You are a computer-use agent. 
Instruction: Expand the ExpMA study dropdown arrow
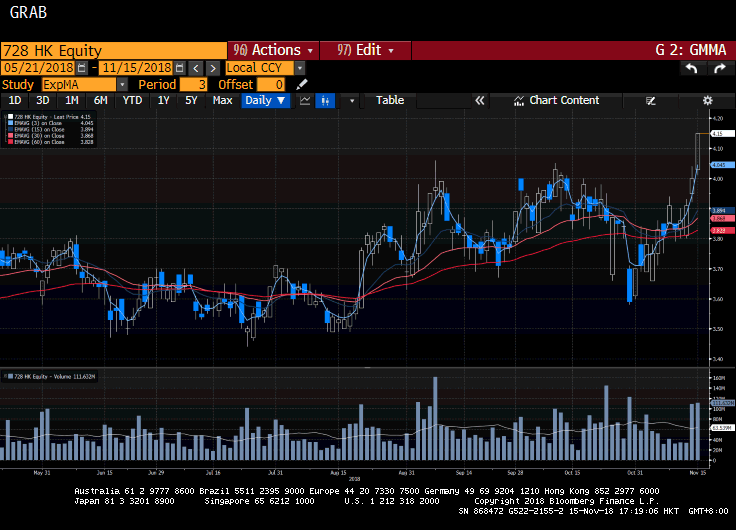[x=122, y=84]
